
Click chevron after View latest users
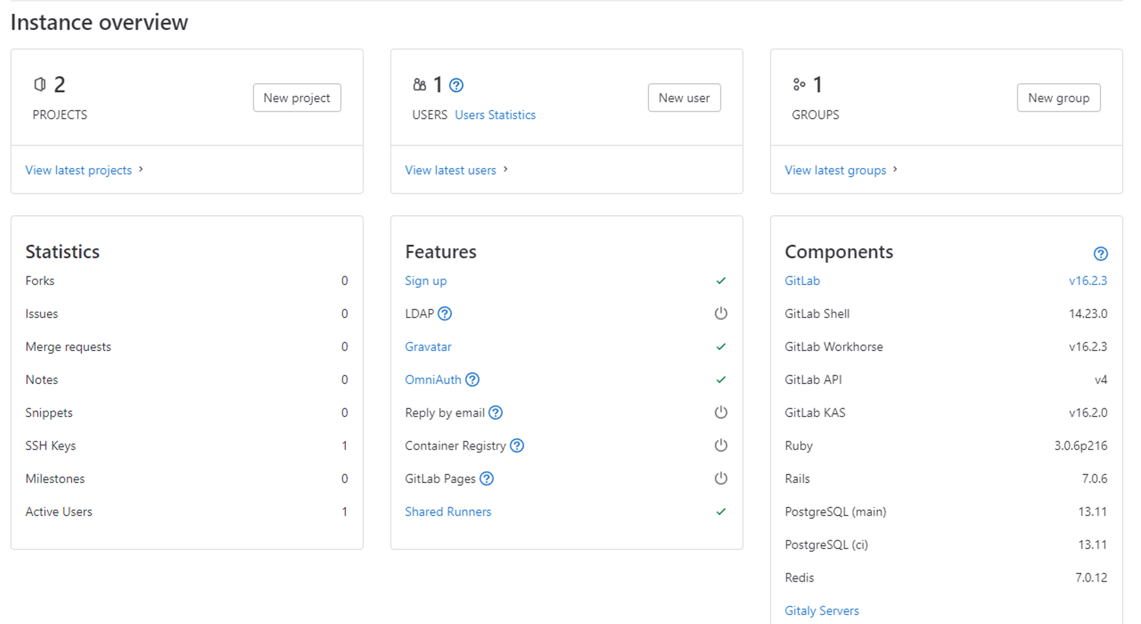(x=506, y=169)
